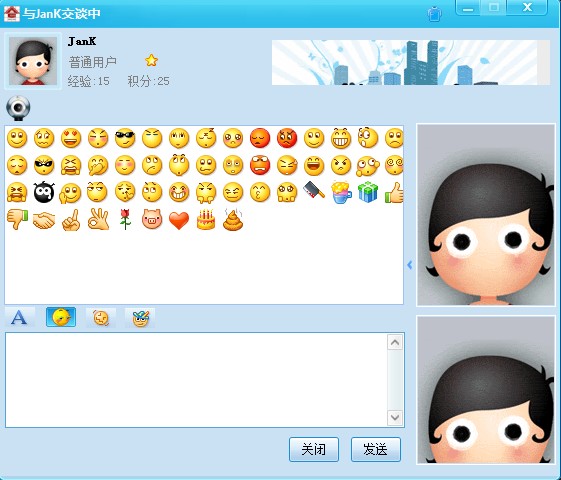Viewport: 561px width, 480px height.
Task: Select the red rose emoticon
Action: [x=125, y=219]
